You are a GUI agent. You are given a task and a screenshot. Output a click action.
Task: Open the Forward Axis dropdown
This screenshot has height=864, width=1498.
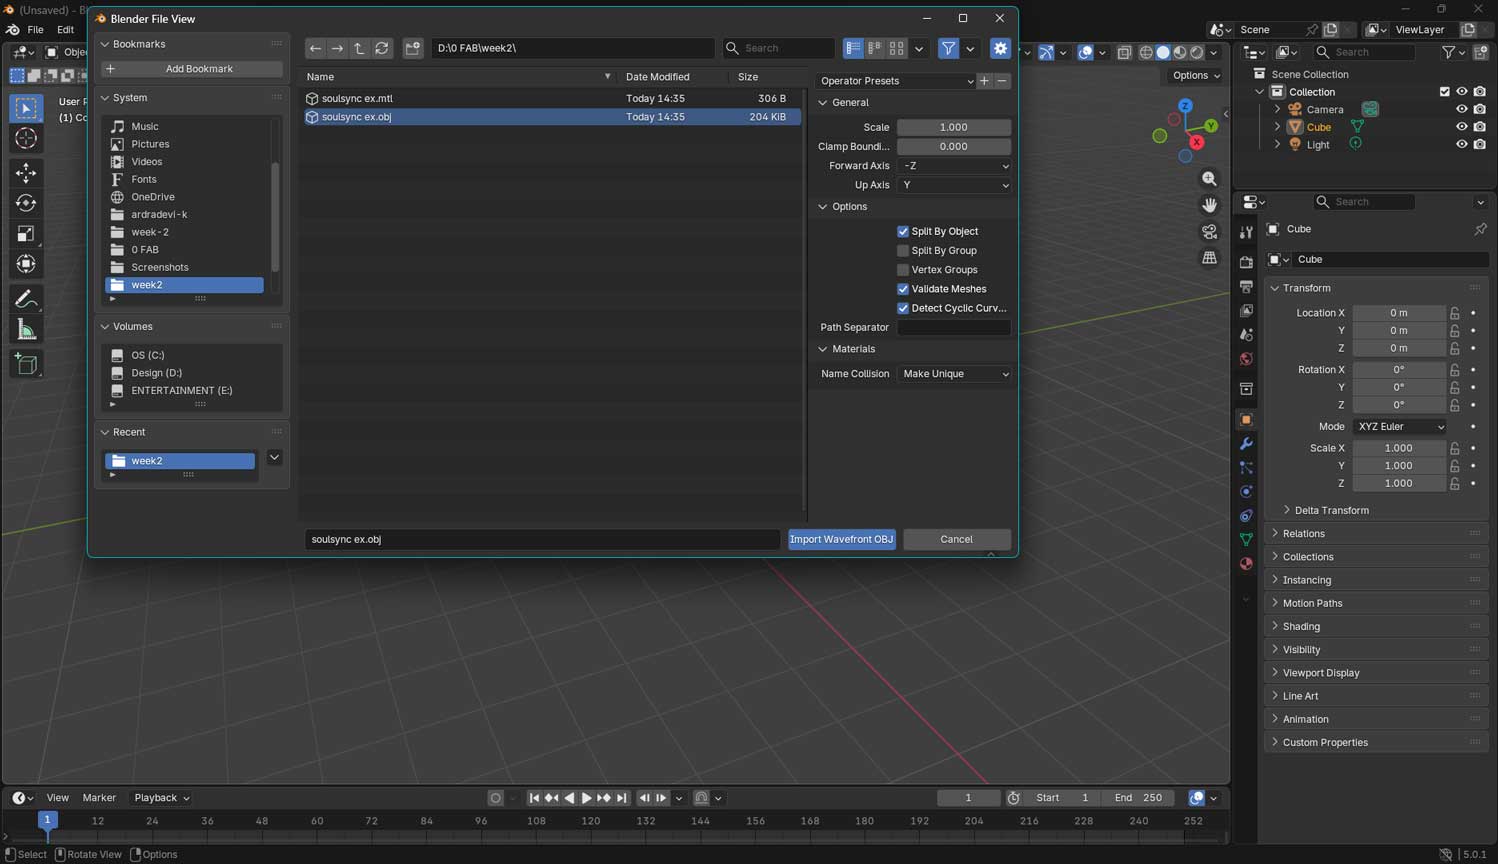coord(954,166)
